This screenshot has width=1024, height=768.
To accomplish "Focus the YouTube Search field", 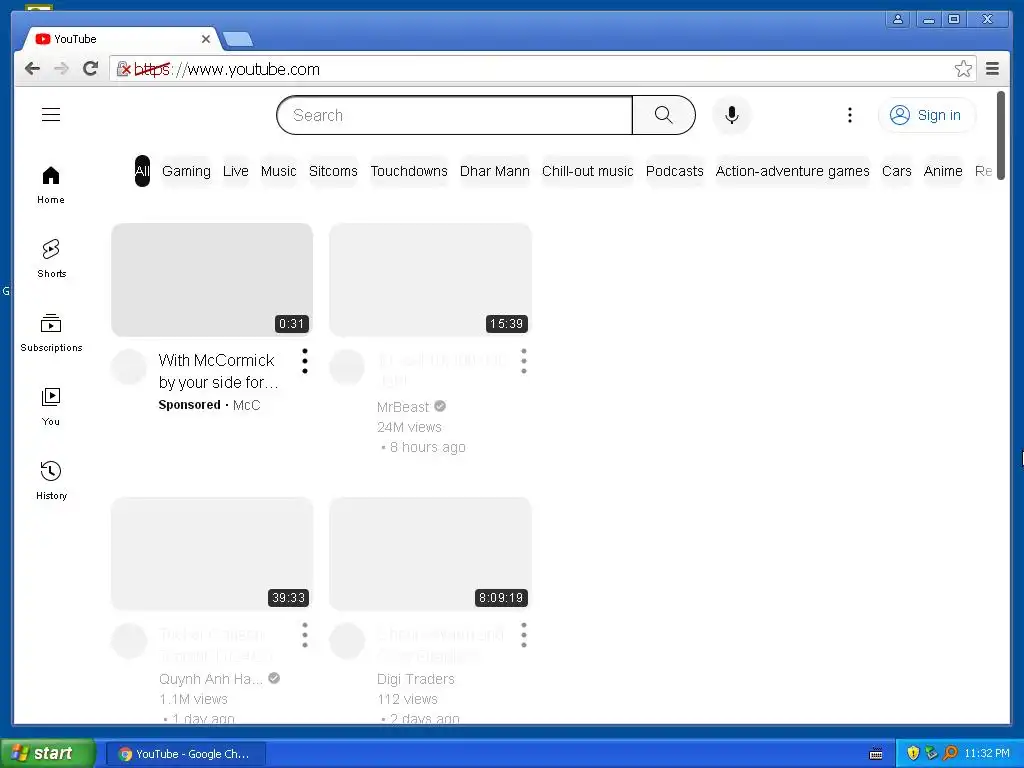I will pyautogui.click(x=455, y=115).
